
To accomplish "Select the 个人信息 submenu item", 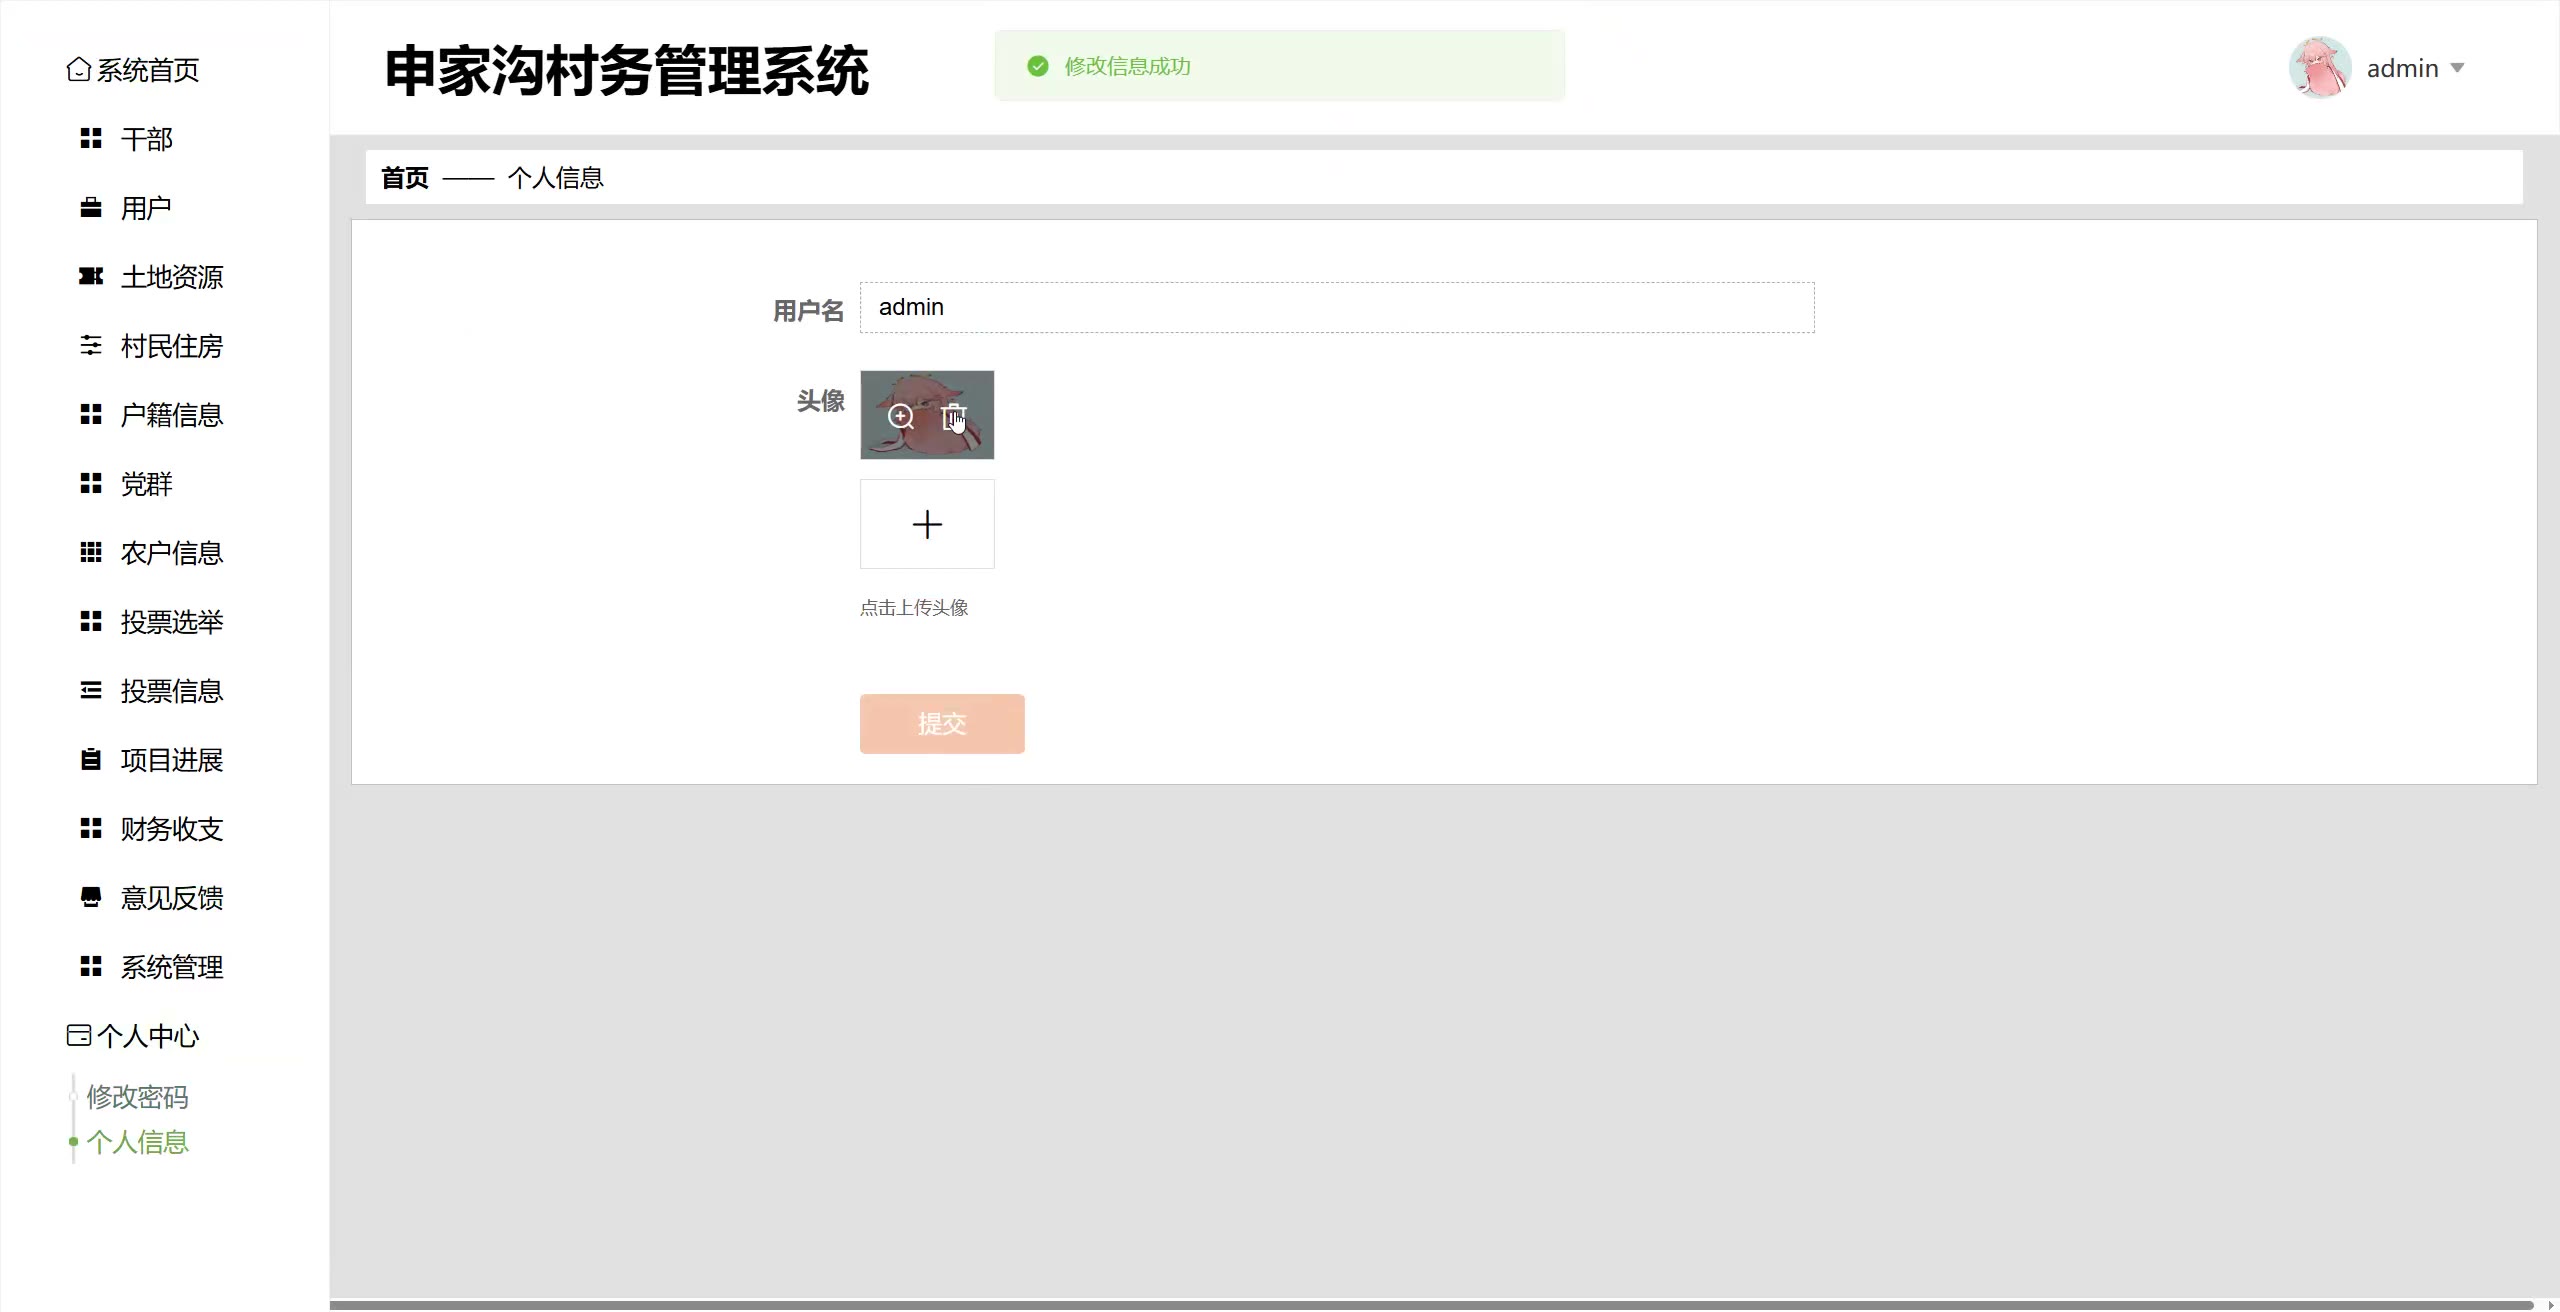I will point(138,1142).
